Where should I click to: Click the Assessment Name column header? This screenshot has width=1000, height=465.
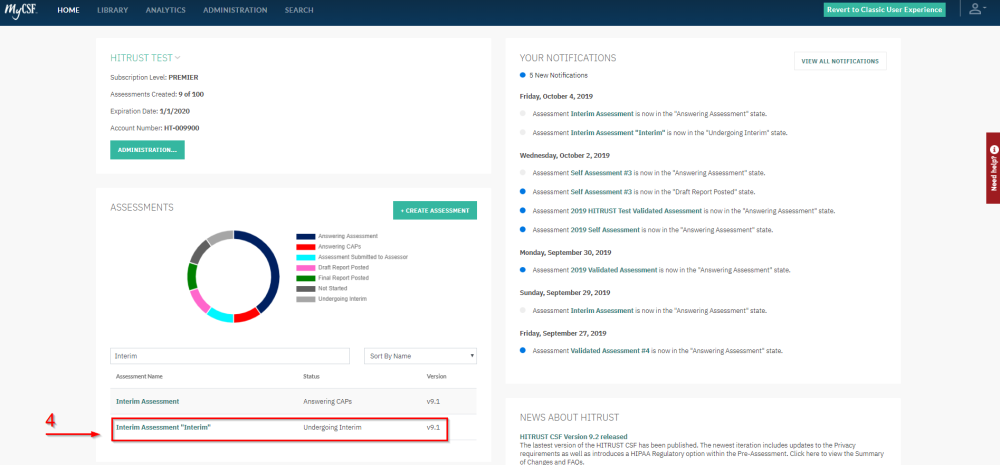point(138,376)
